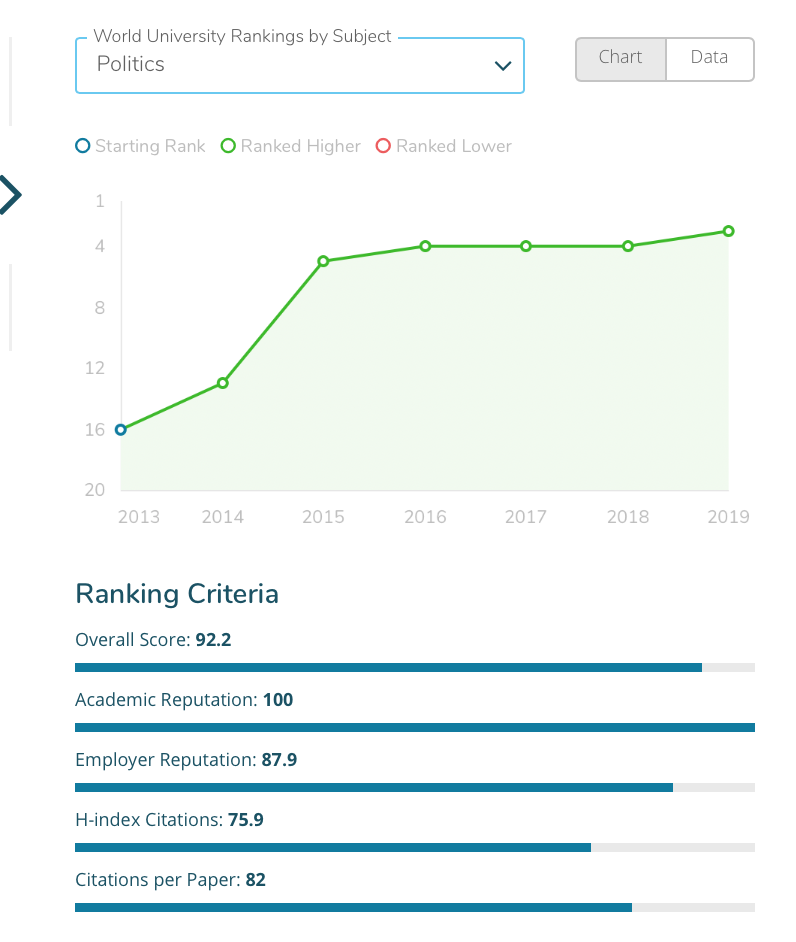The image size is (796, 942).
Task: Click the Ranking Criteria heading
Action: tap(177, 594)
